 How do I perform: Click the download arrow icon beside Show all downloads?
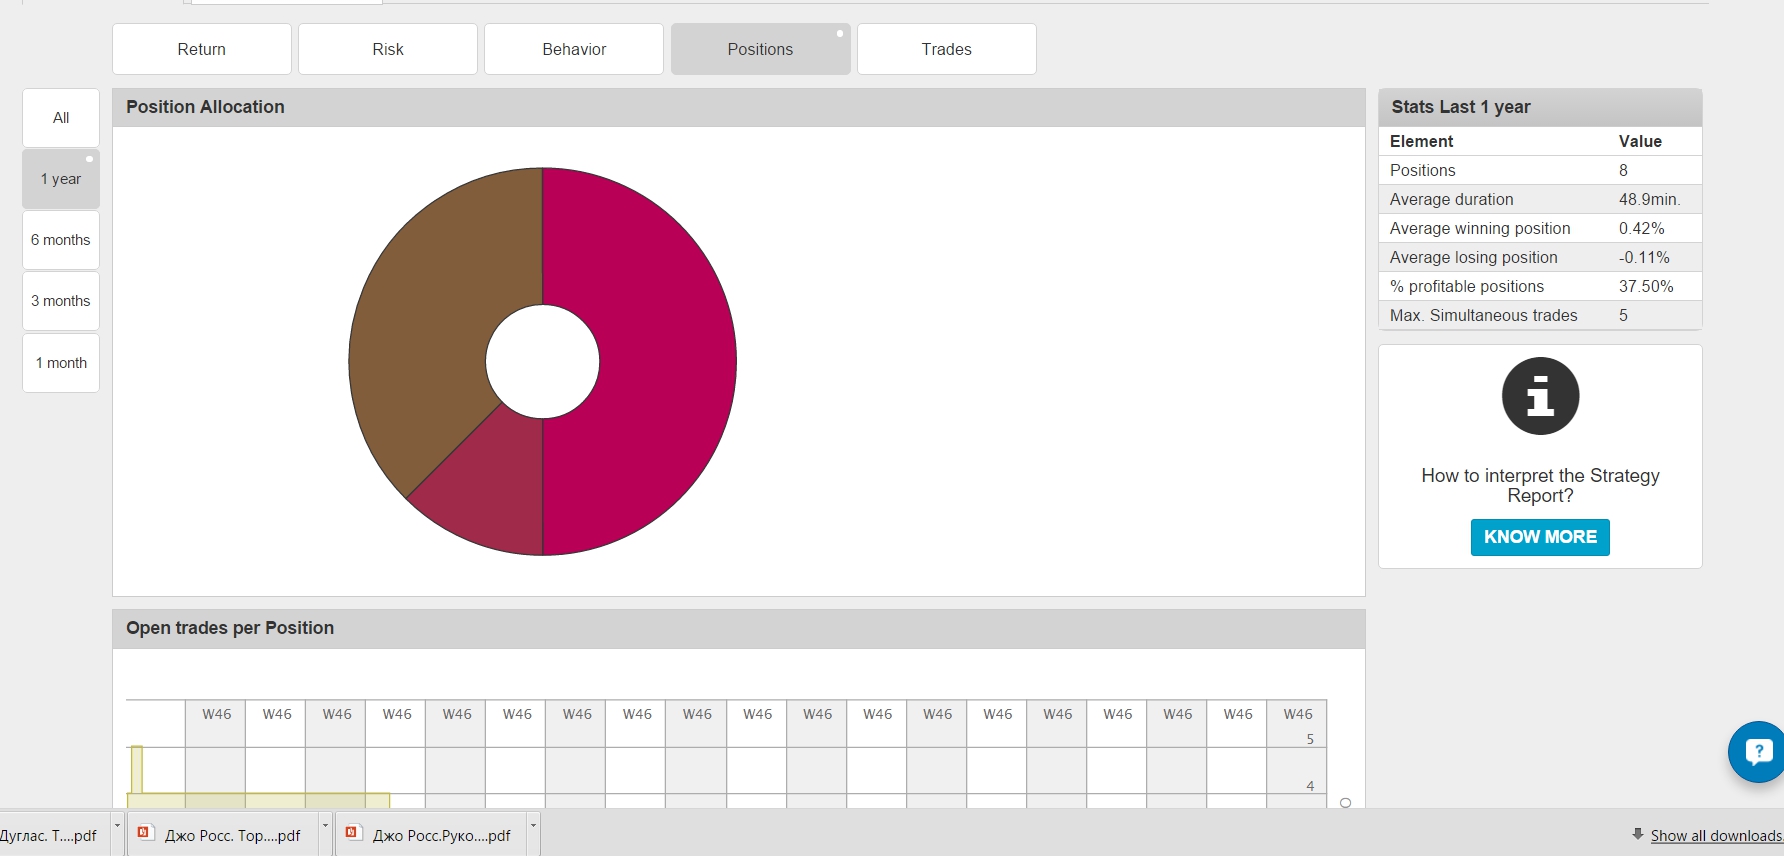click(1638, 834)
